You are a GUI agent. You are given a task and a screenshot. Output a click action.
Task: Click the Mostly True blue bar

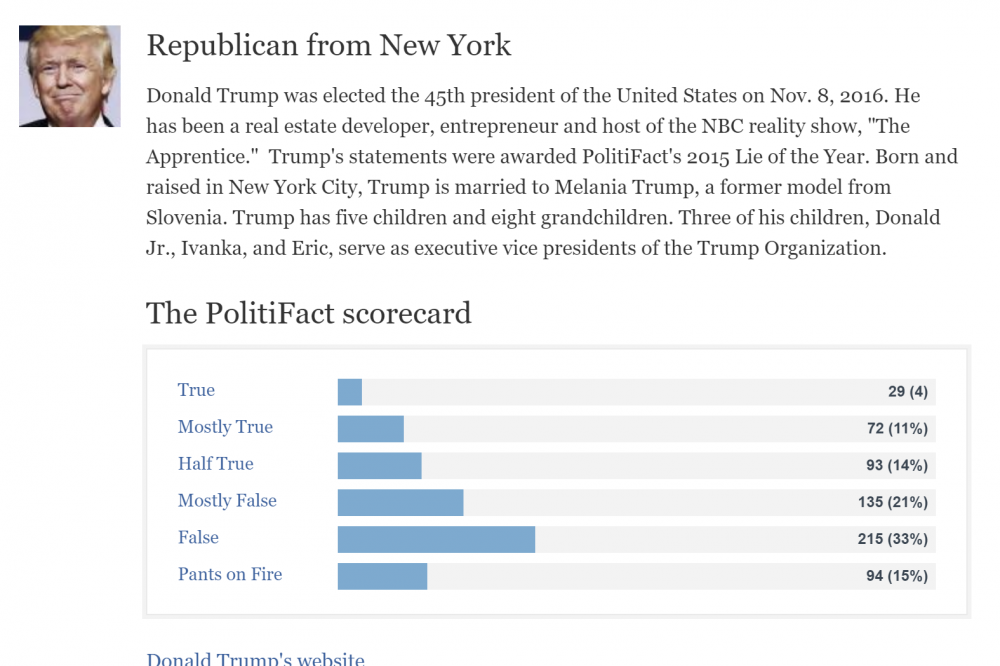click(371, 429)
